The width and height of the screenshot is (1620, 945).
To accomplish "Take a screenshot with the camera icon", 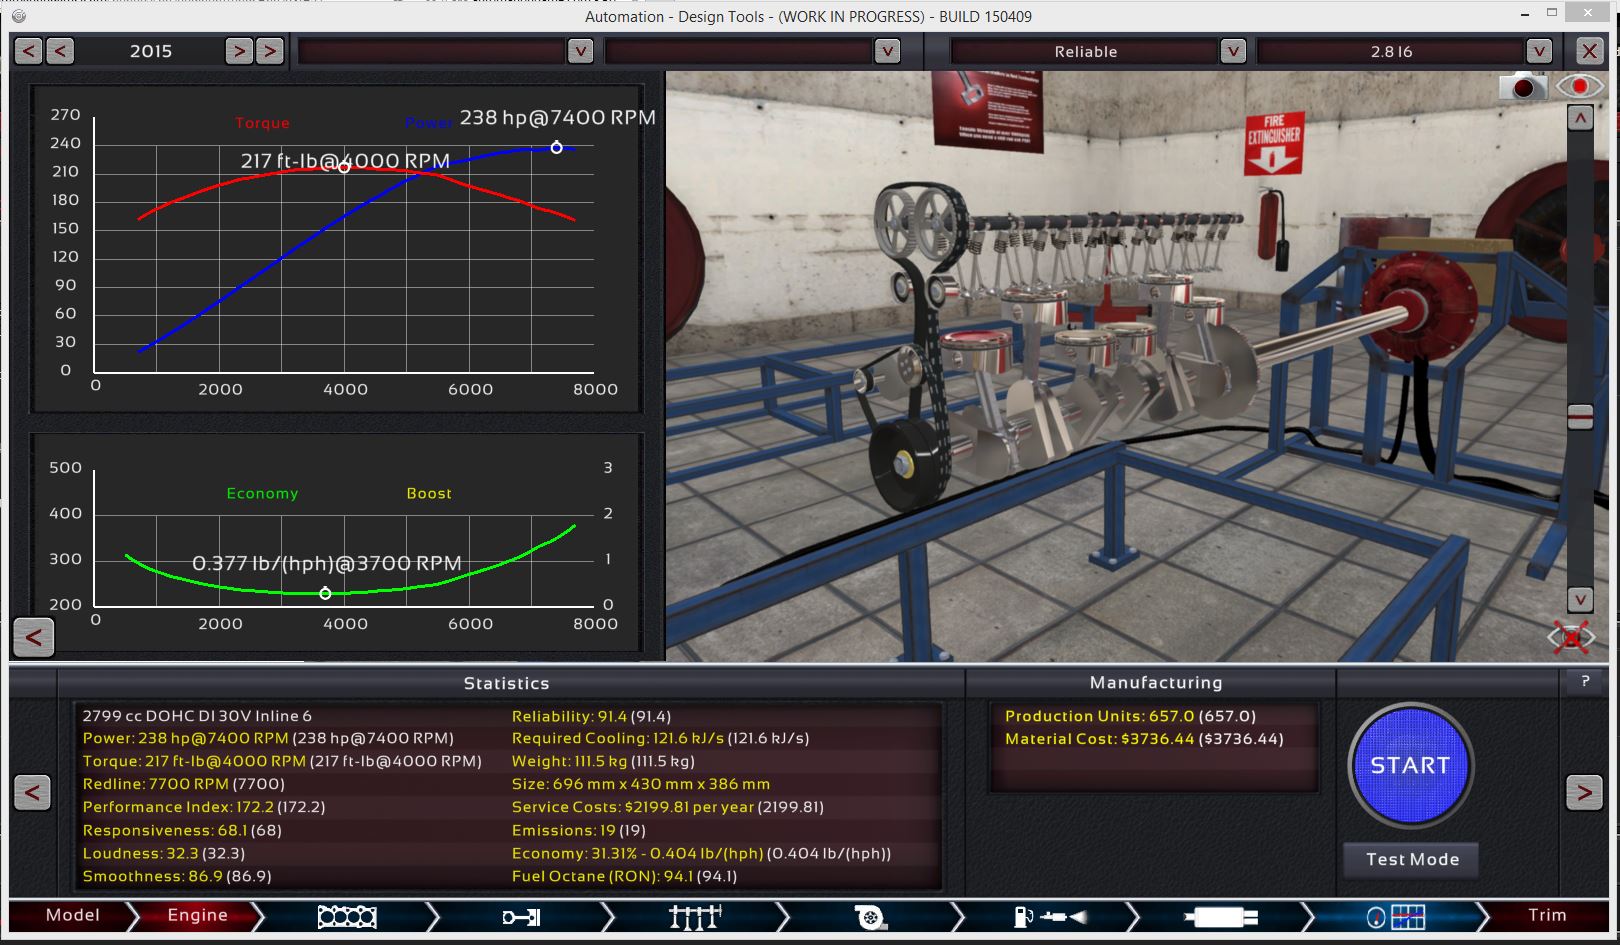I will click(1522, 87).
